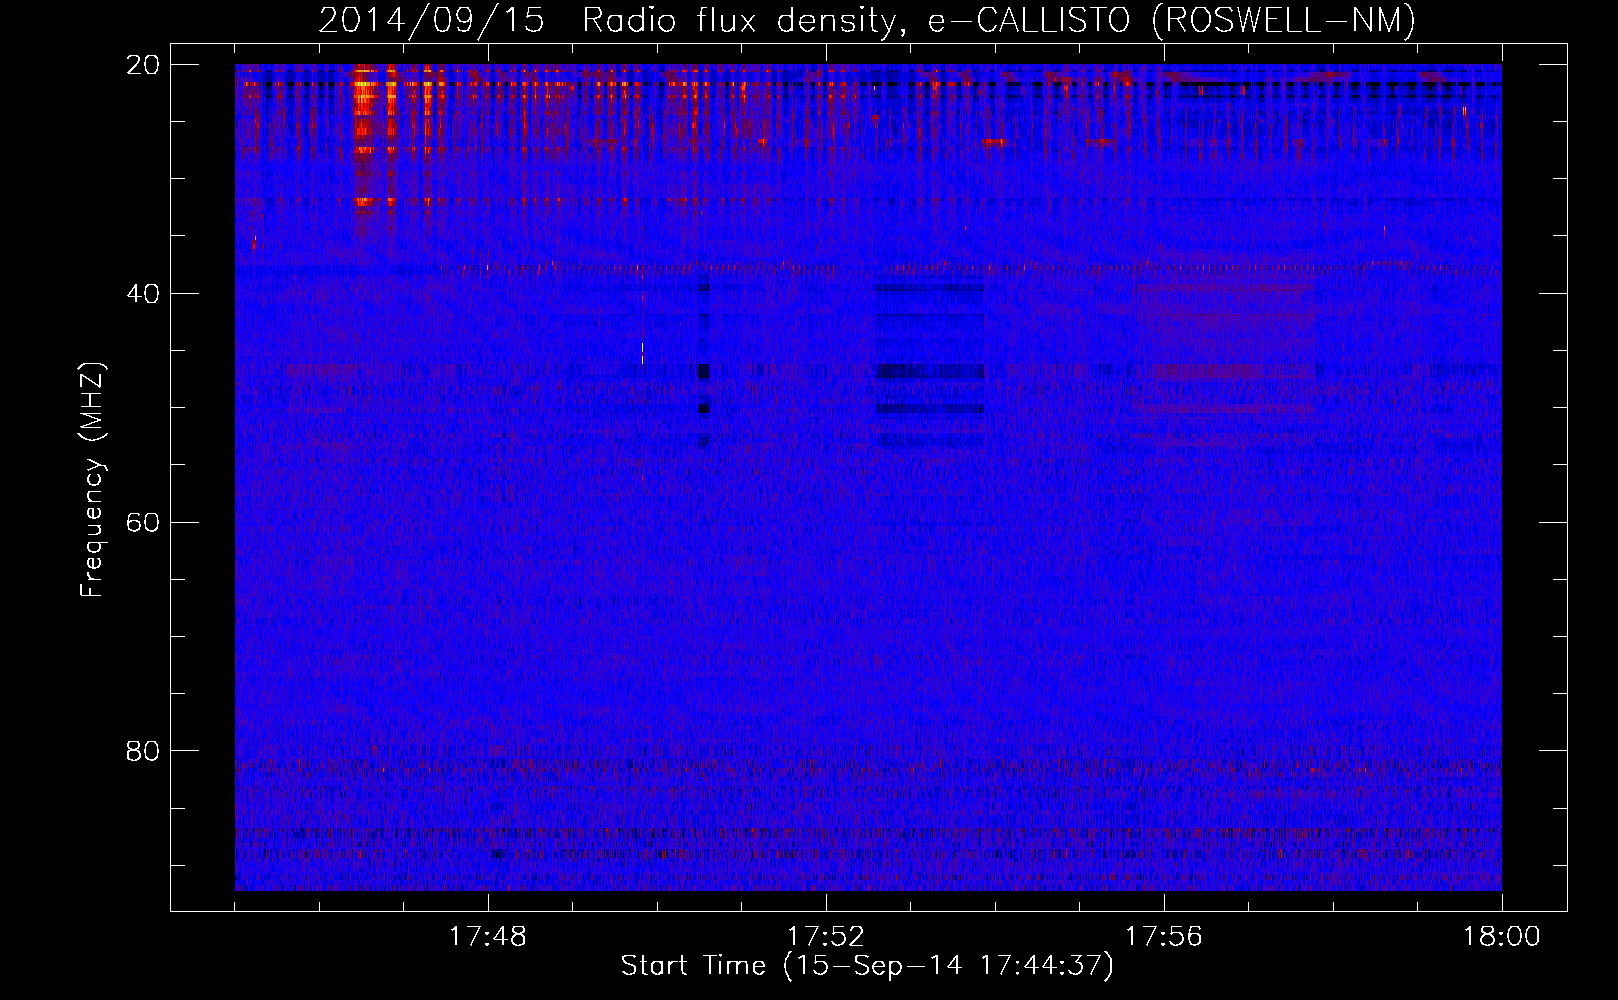Click the 60 MHz frequency tick label
This screenshot has height=1000, width=1618.
[x=143, y=523]
